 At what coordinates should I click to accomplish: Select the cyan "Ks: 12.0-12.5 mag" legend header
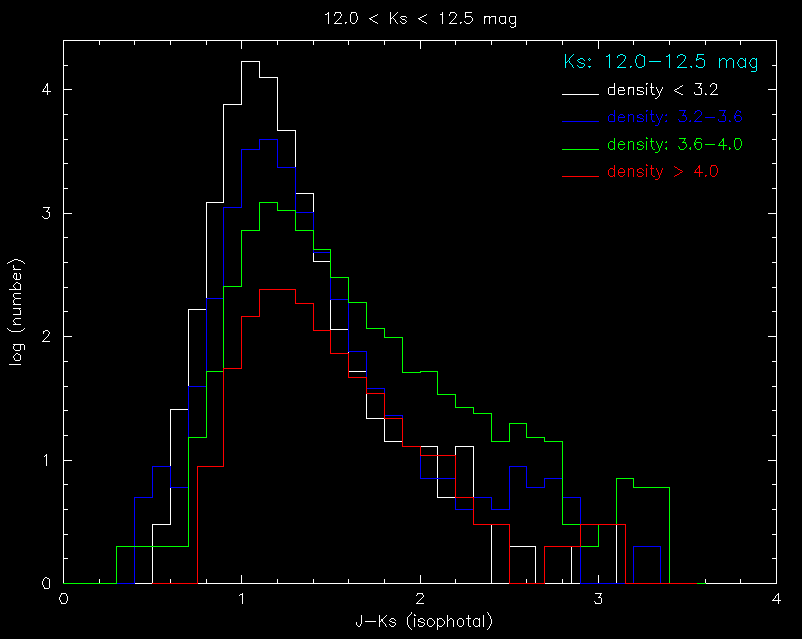point(661,62)
